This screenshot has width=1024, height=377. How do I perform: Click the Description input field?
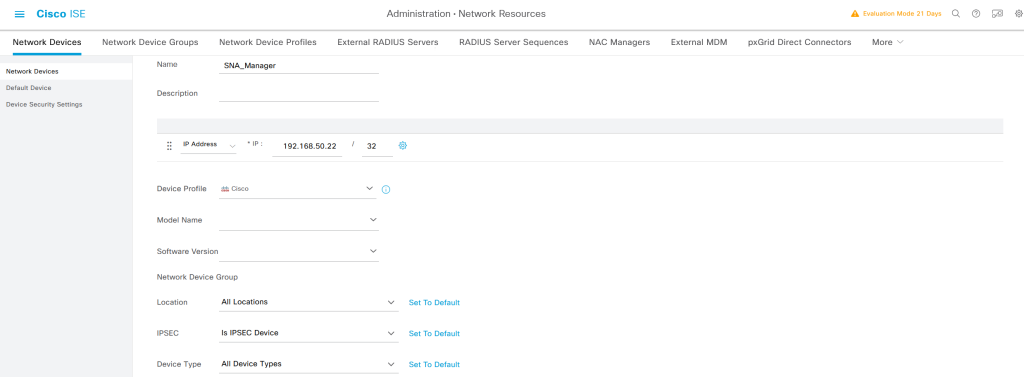299,93
